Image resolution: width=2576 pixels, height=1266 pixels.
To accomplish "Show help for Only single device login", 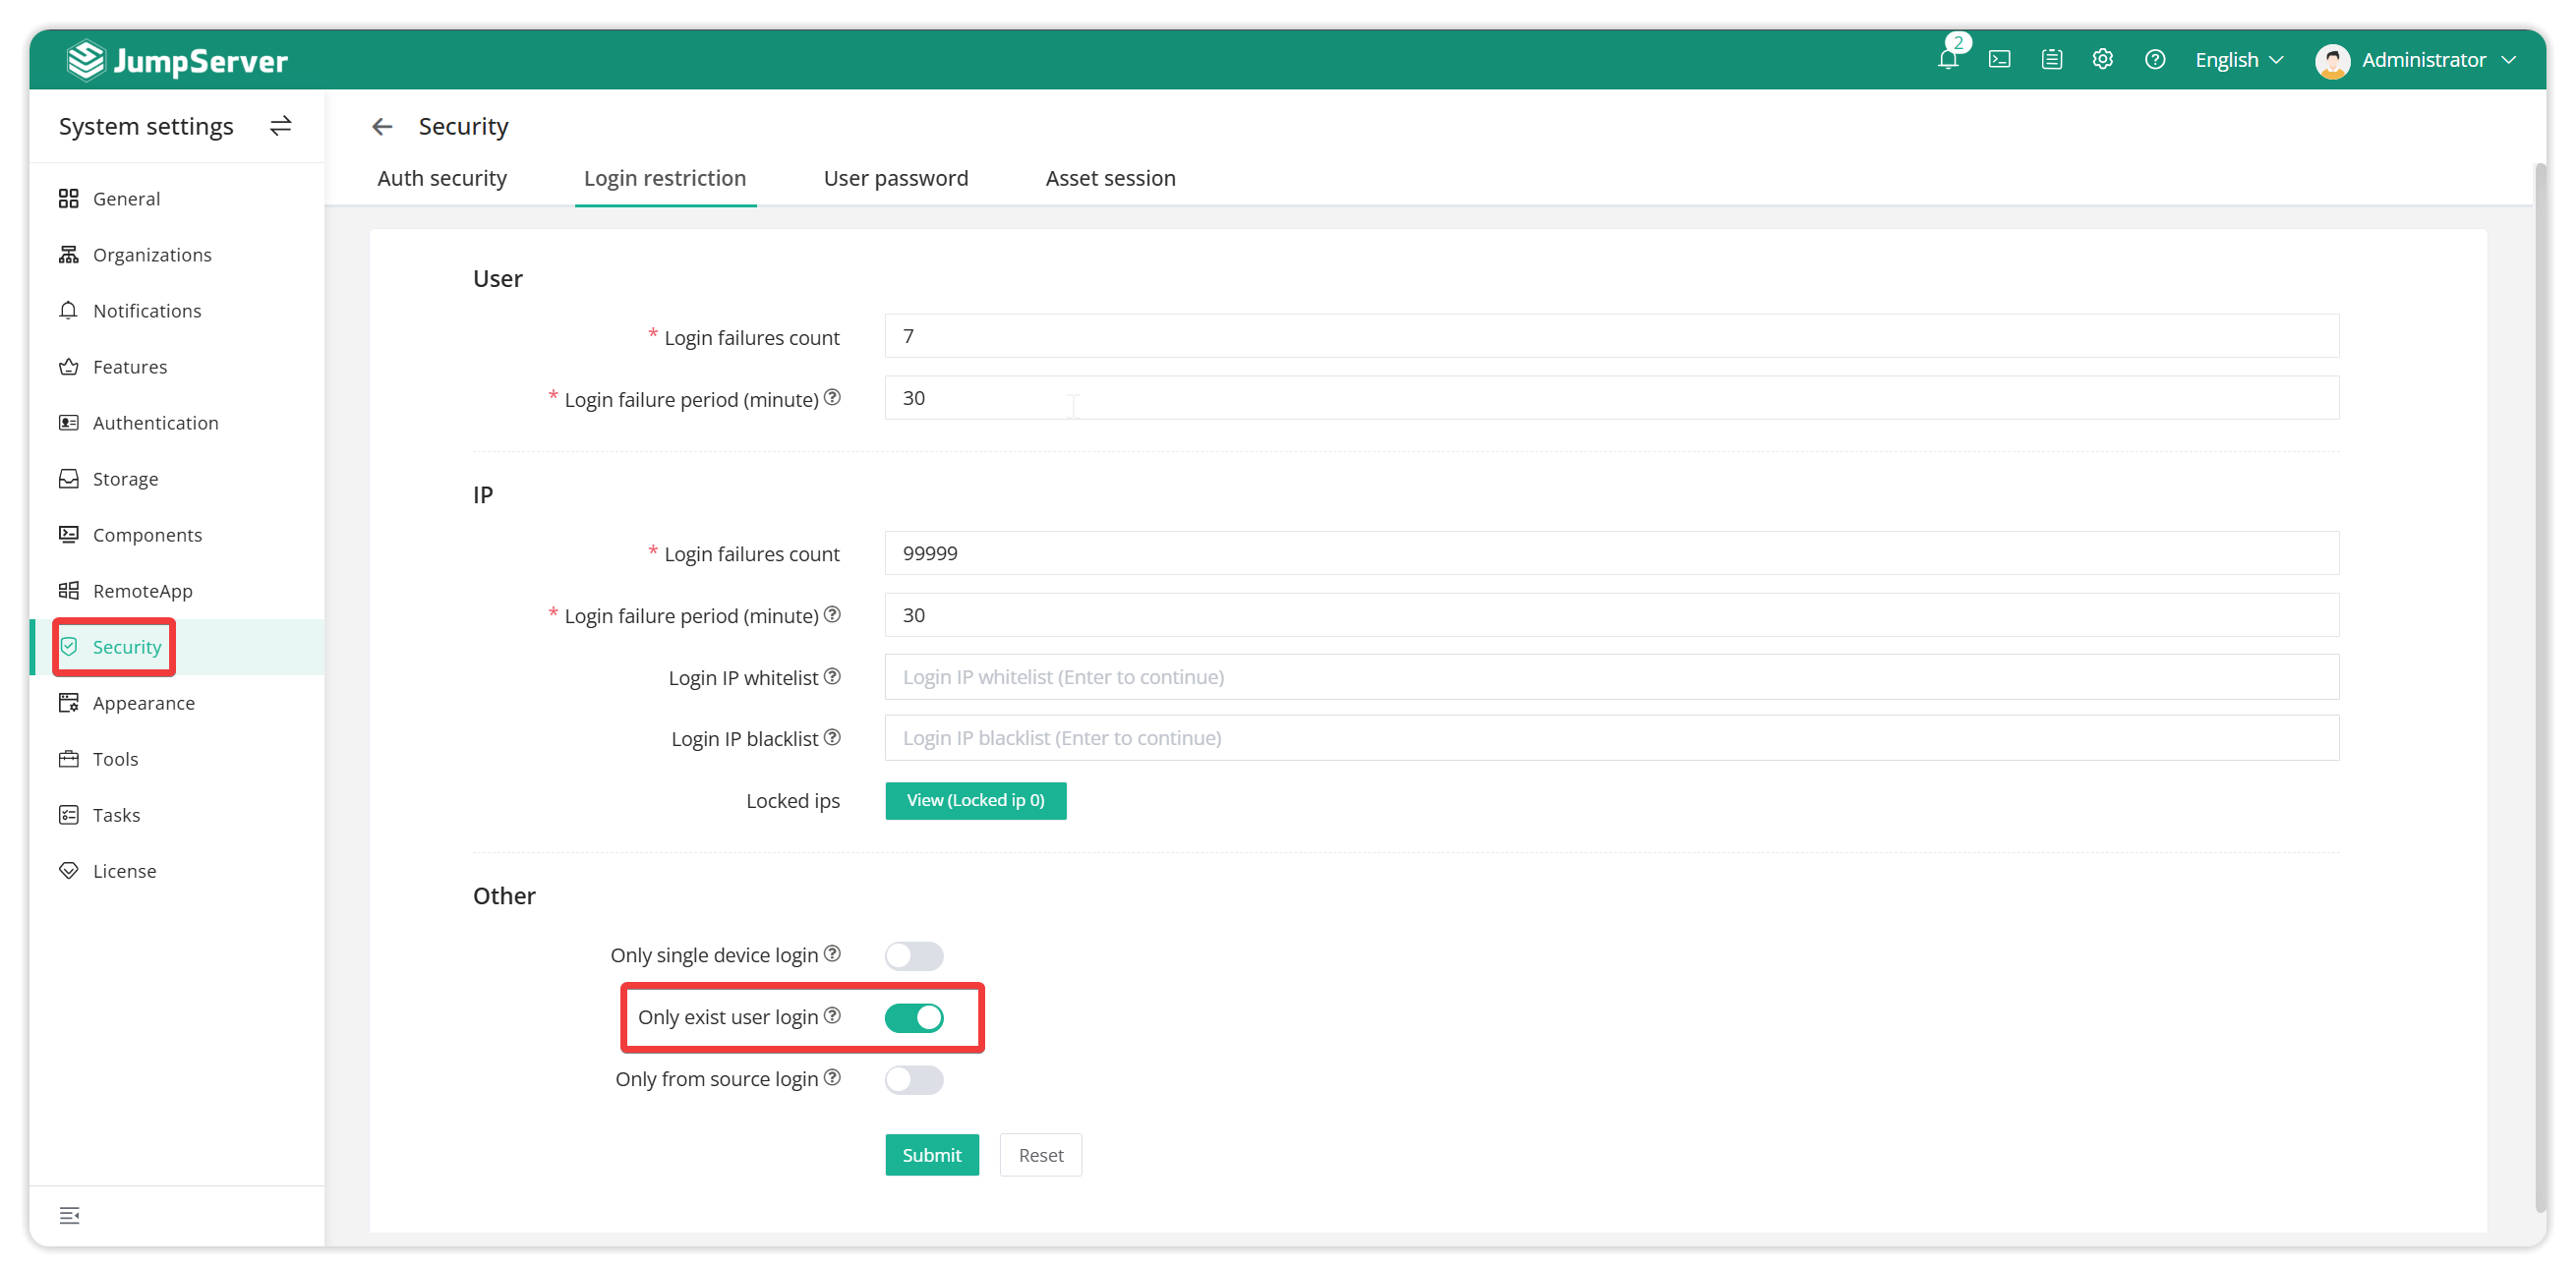I will pos(832,953).
